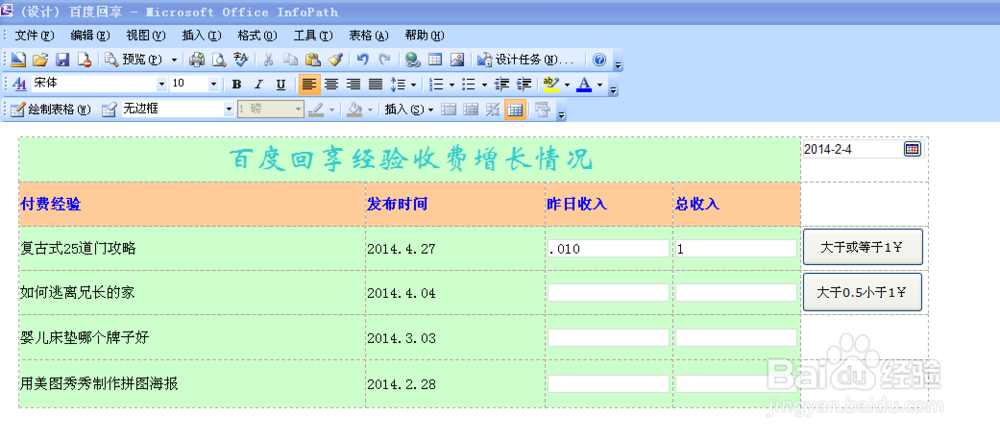Open the 文件(F) menu
Screen dimensions: 1000x440
pyautogui.click(x=34, y=35)
